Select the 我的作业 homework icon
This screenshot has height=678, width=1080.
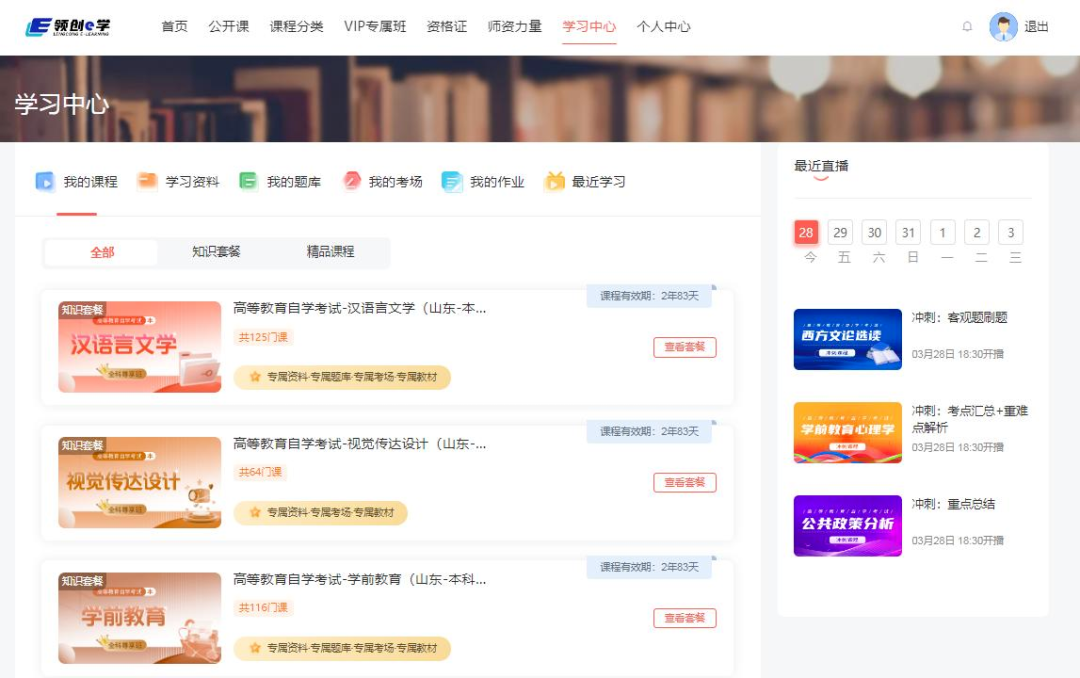click(x=452, y=181)
